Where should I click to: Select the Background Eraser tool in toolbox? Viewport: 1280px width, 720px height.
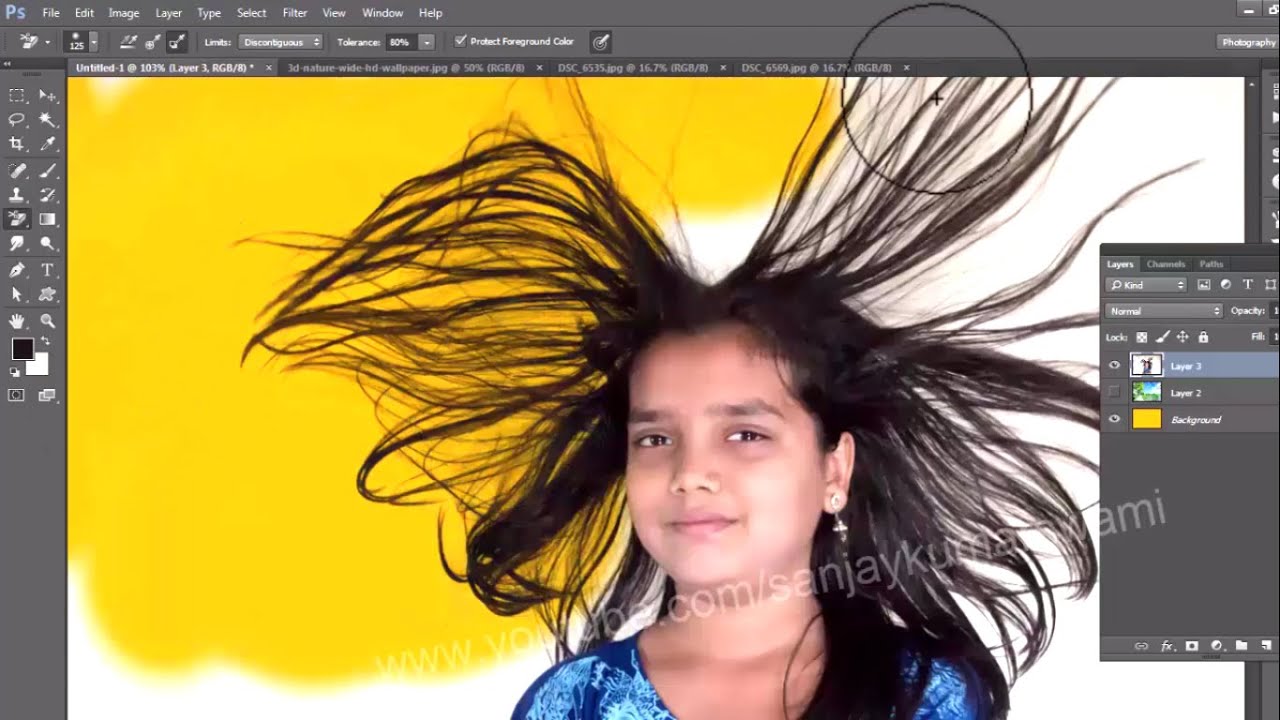click(x=17, y=219)
